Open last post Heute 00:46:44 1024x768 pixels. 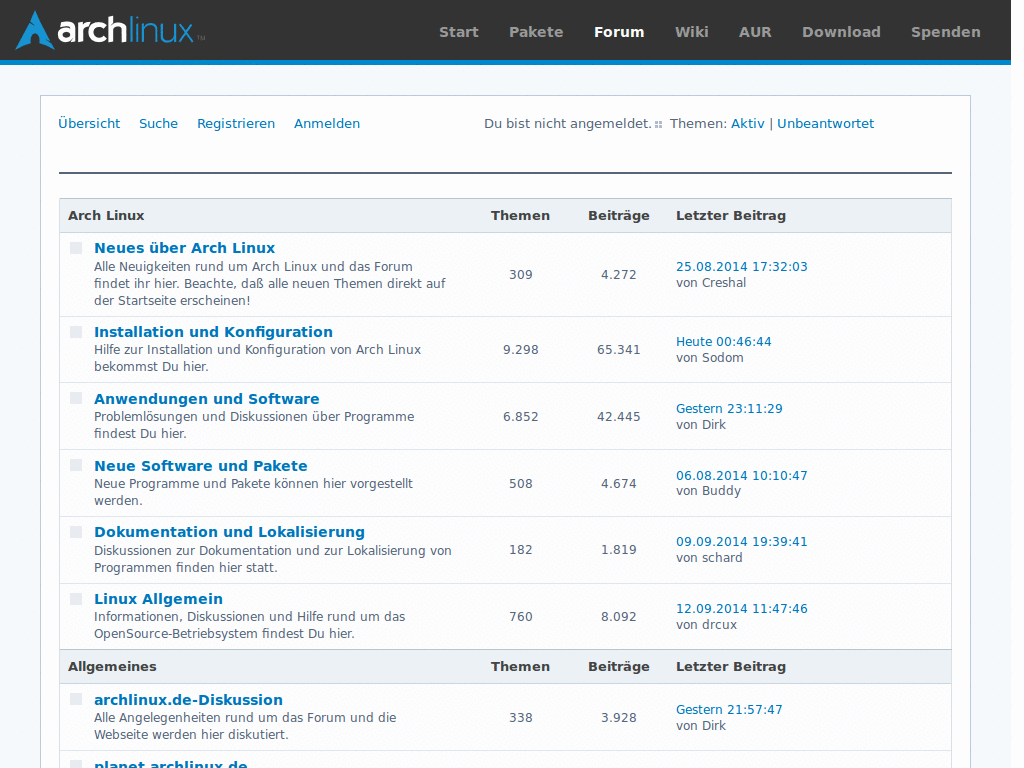(724, 342)
